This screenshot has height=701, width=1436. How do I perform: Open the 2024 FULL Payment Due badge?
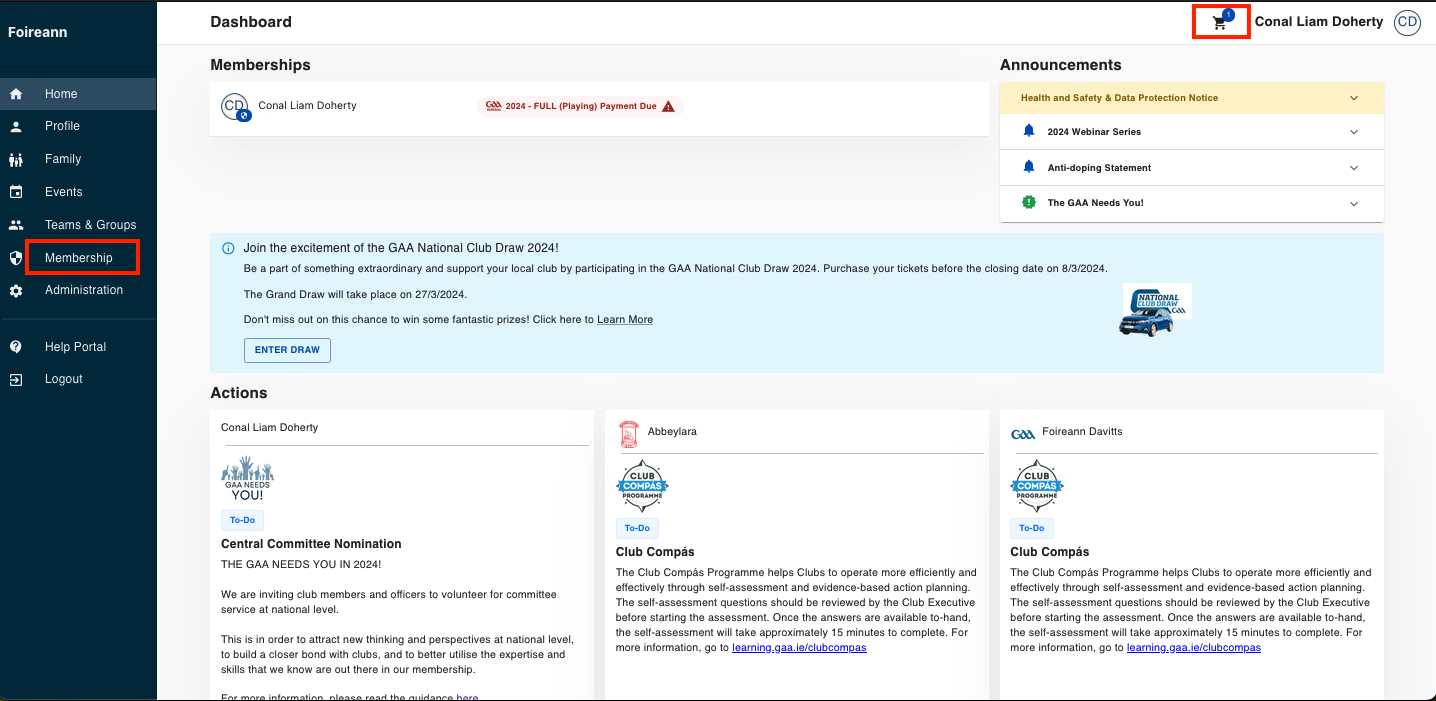pyautogui.click(x=580, y=106)
